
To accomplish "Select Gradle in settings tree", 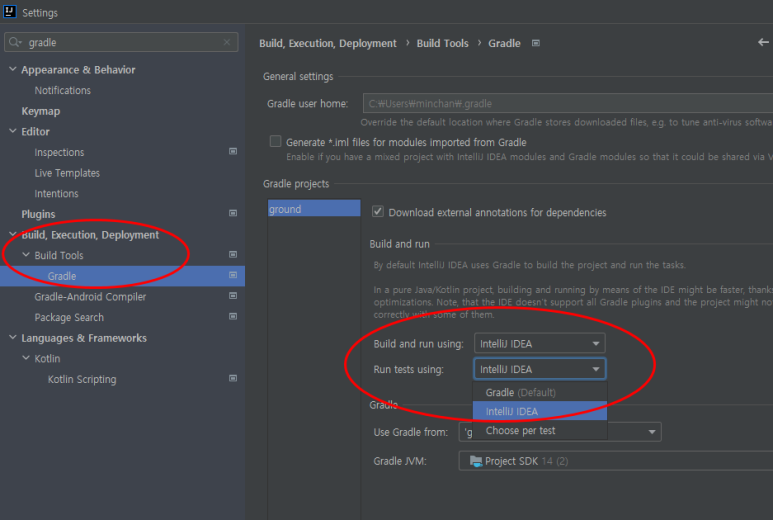I will click(x=122, y=276).
